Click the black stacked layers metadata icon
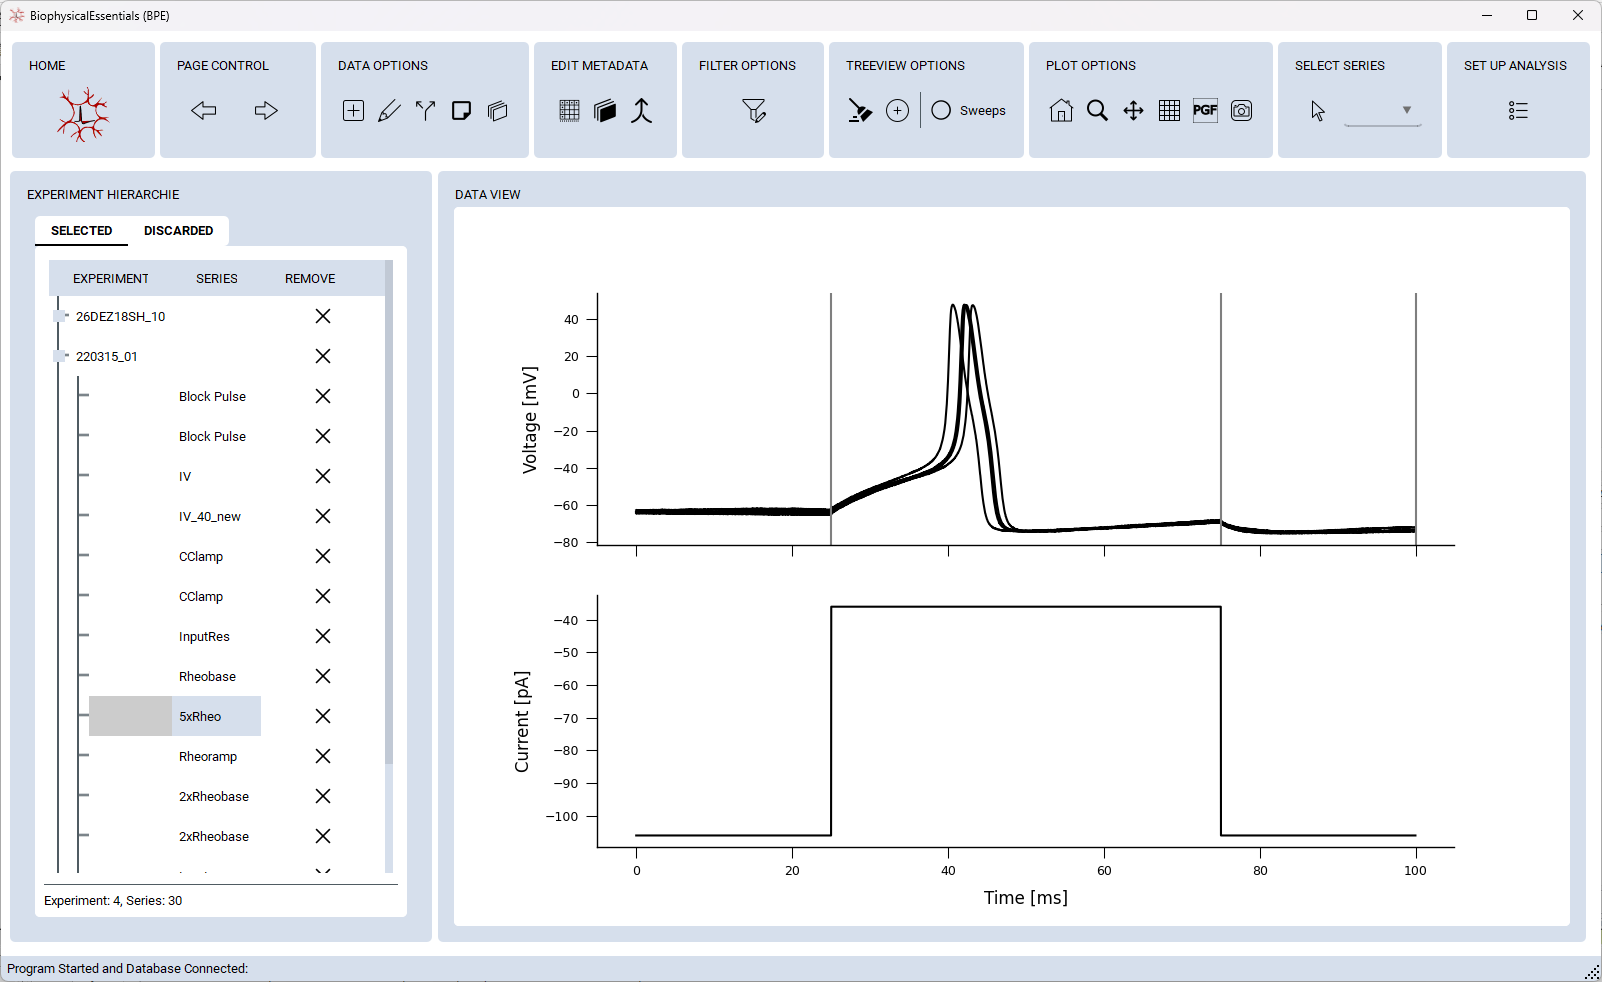This screenshot has width=1602, height=982. 605,111
